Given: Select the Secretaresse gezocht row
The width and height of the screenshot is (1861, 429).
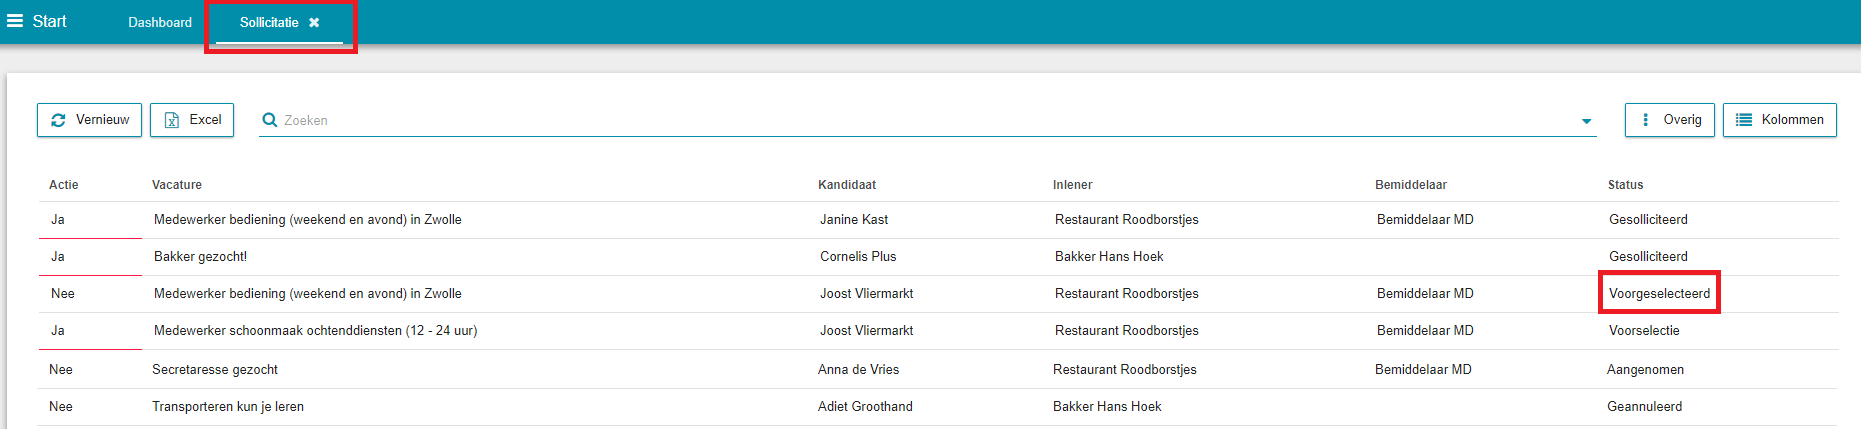Looking at the screenshot, I should click(x=938, y=370).
